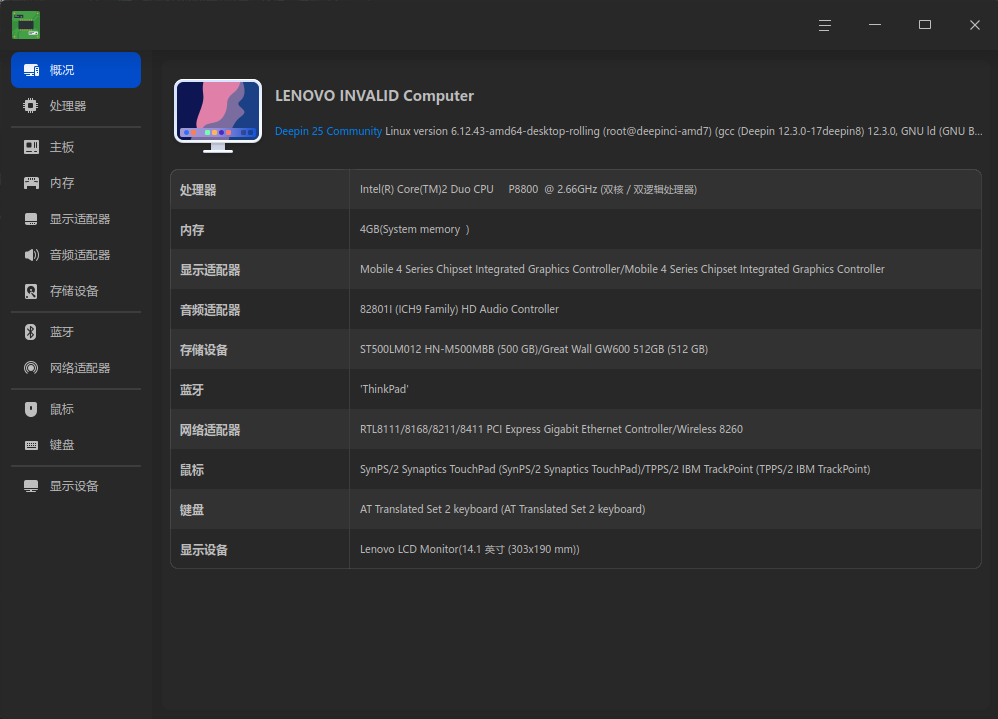The height and width of the screenshot is (719, 998).
Task: Click the 显示适配器 row label in the table
Action: tap(210, 270)
